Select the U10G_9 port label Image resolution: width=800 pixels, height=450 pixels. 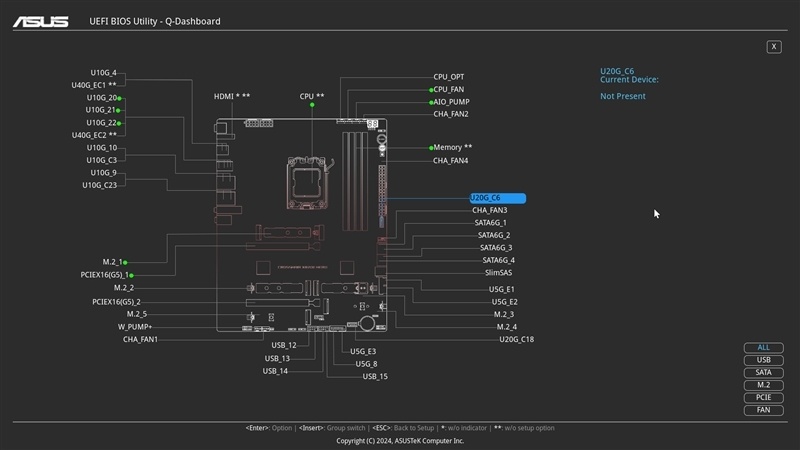pos(104,173)
